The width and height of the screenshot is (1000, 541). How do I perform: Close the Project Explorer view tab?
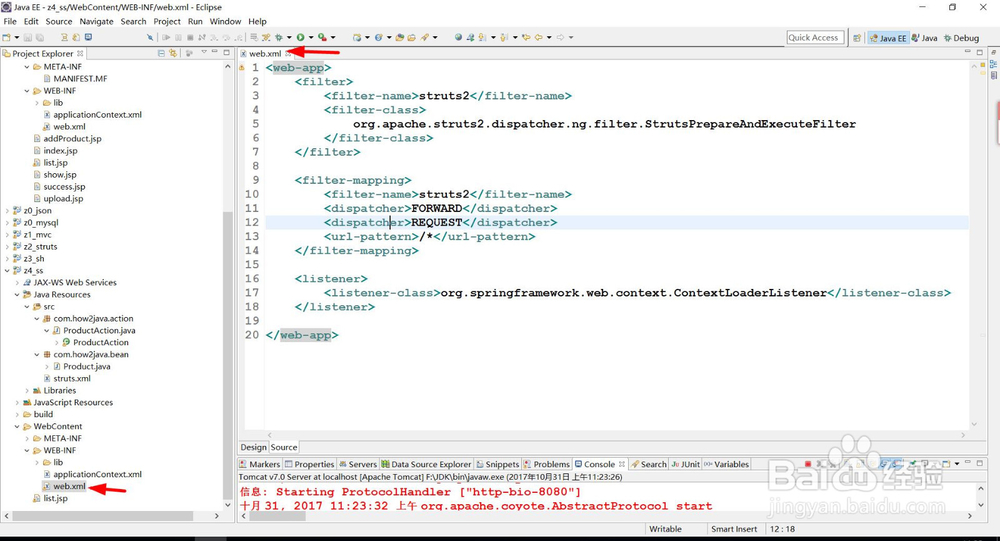(x=80, y=54)
